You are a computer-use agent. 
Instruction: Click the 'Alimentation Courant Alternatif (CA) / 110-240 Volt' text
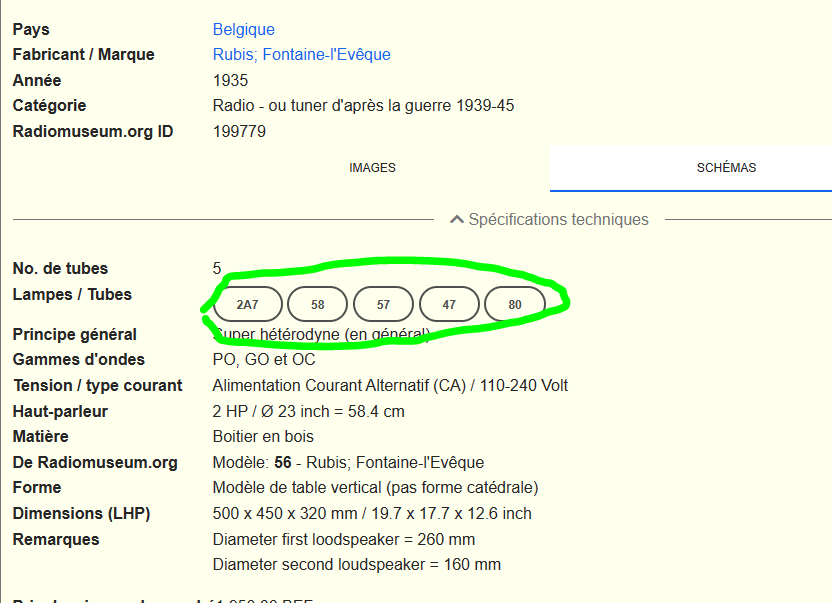391,385
